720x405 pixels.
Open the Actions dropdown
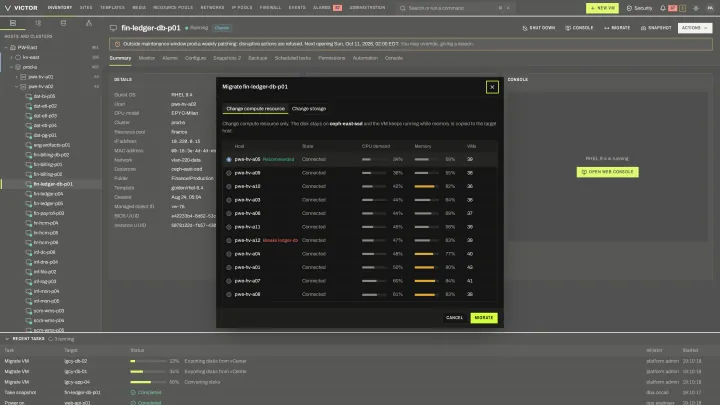(695, 28)
